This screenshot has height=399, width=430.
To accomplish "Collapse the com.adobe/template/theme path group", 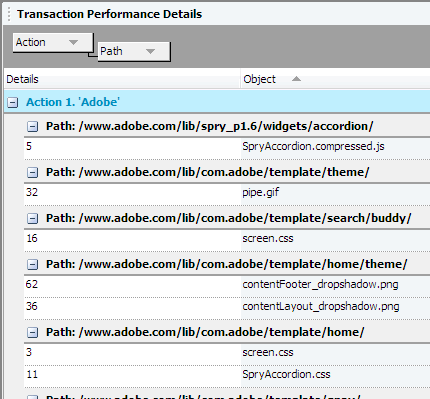I will (x=32, y=172).
